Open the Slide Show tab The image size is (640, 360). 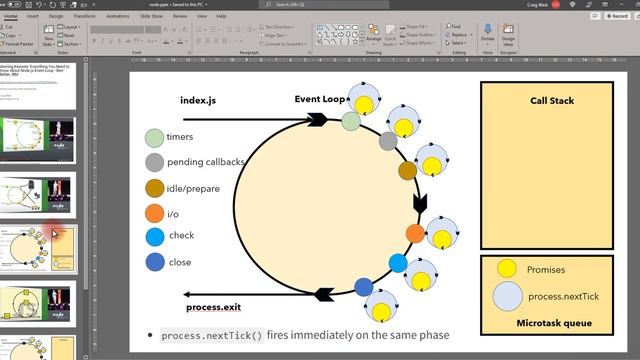coord(151,16)
